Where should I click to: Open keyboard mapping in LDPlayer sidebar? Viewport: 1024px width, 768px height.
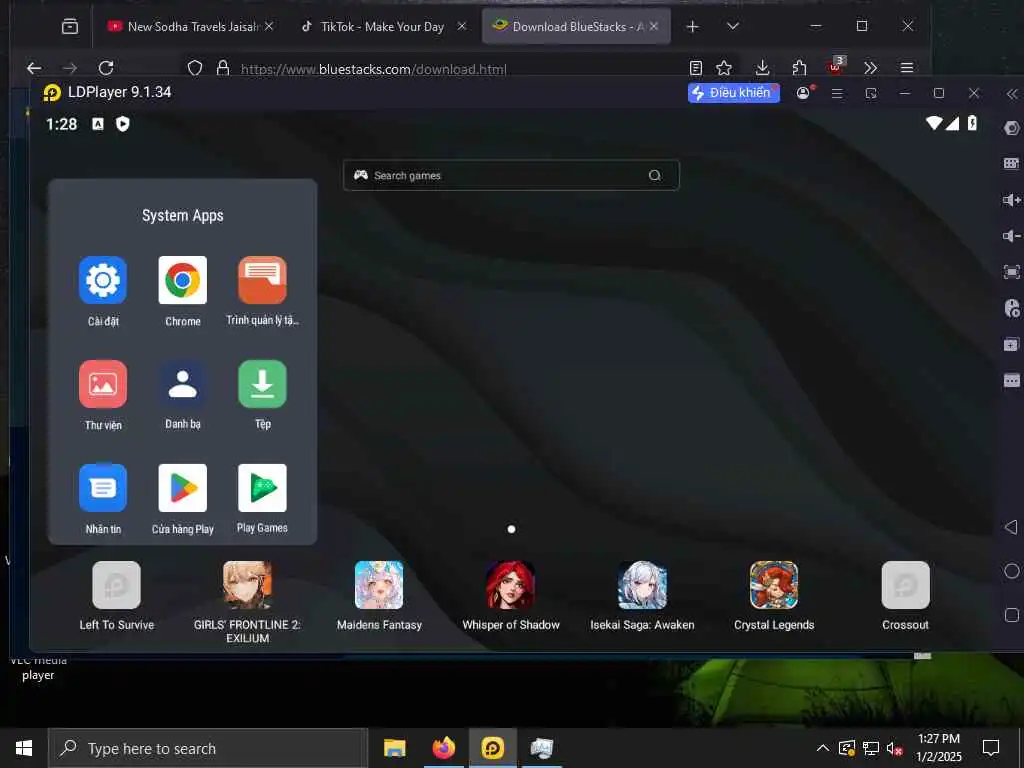1012,163
